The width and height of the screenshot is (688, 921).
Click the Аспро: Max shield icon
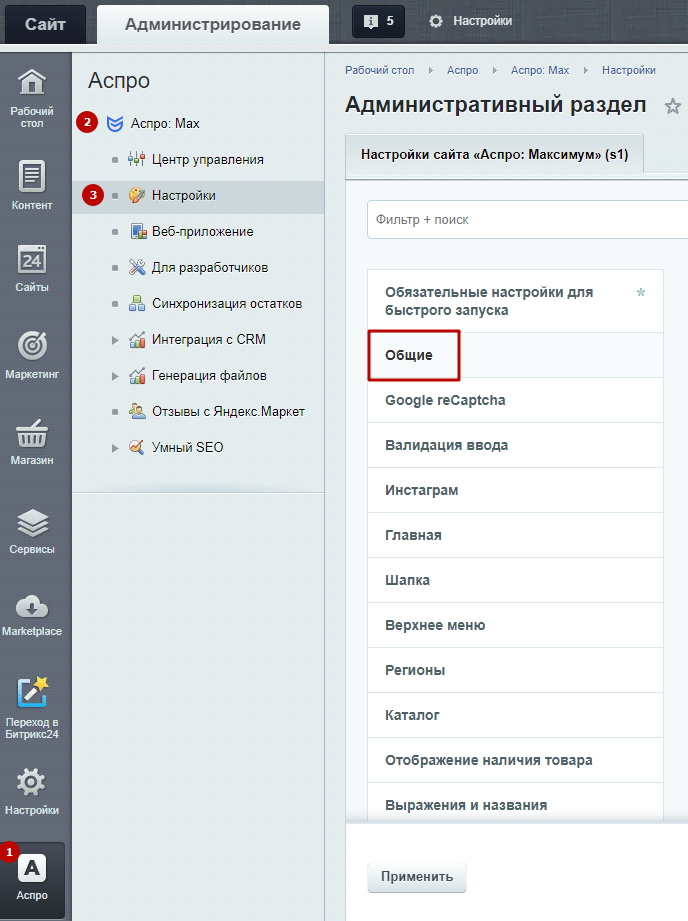(115, 123)
